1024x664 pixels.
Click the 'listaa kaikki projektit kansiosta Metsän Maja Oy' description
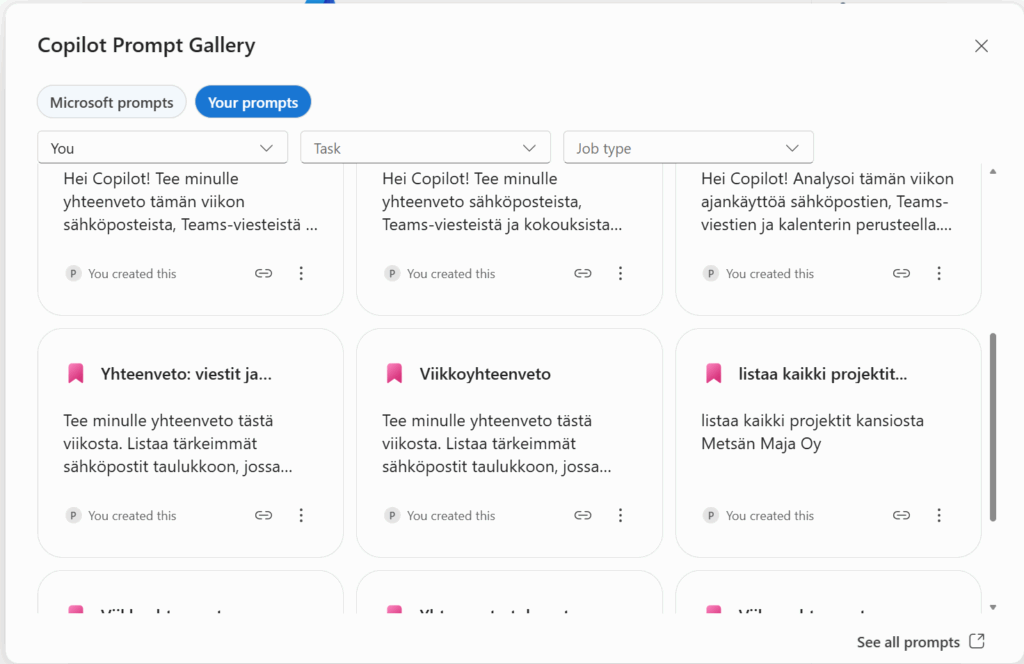point(812,432)
